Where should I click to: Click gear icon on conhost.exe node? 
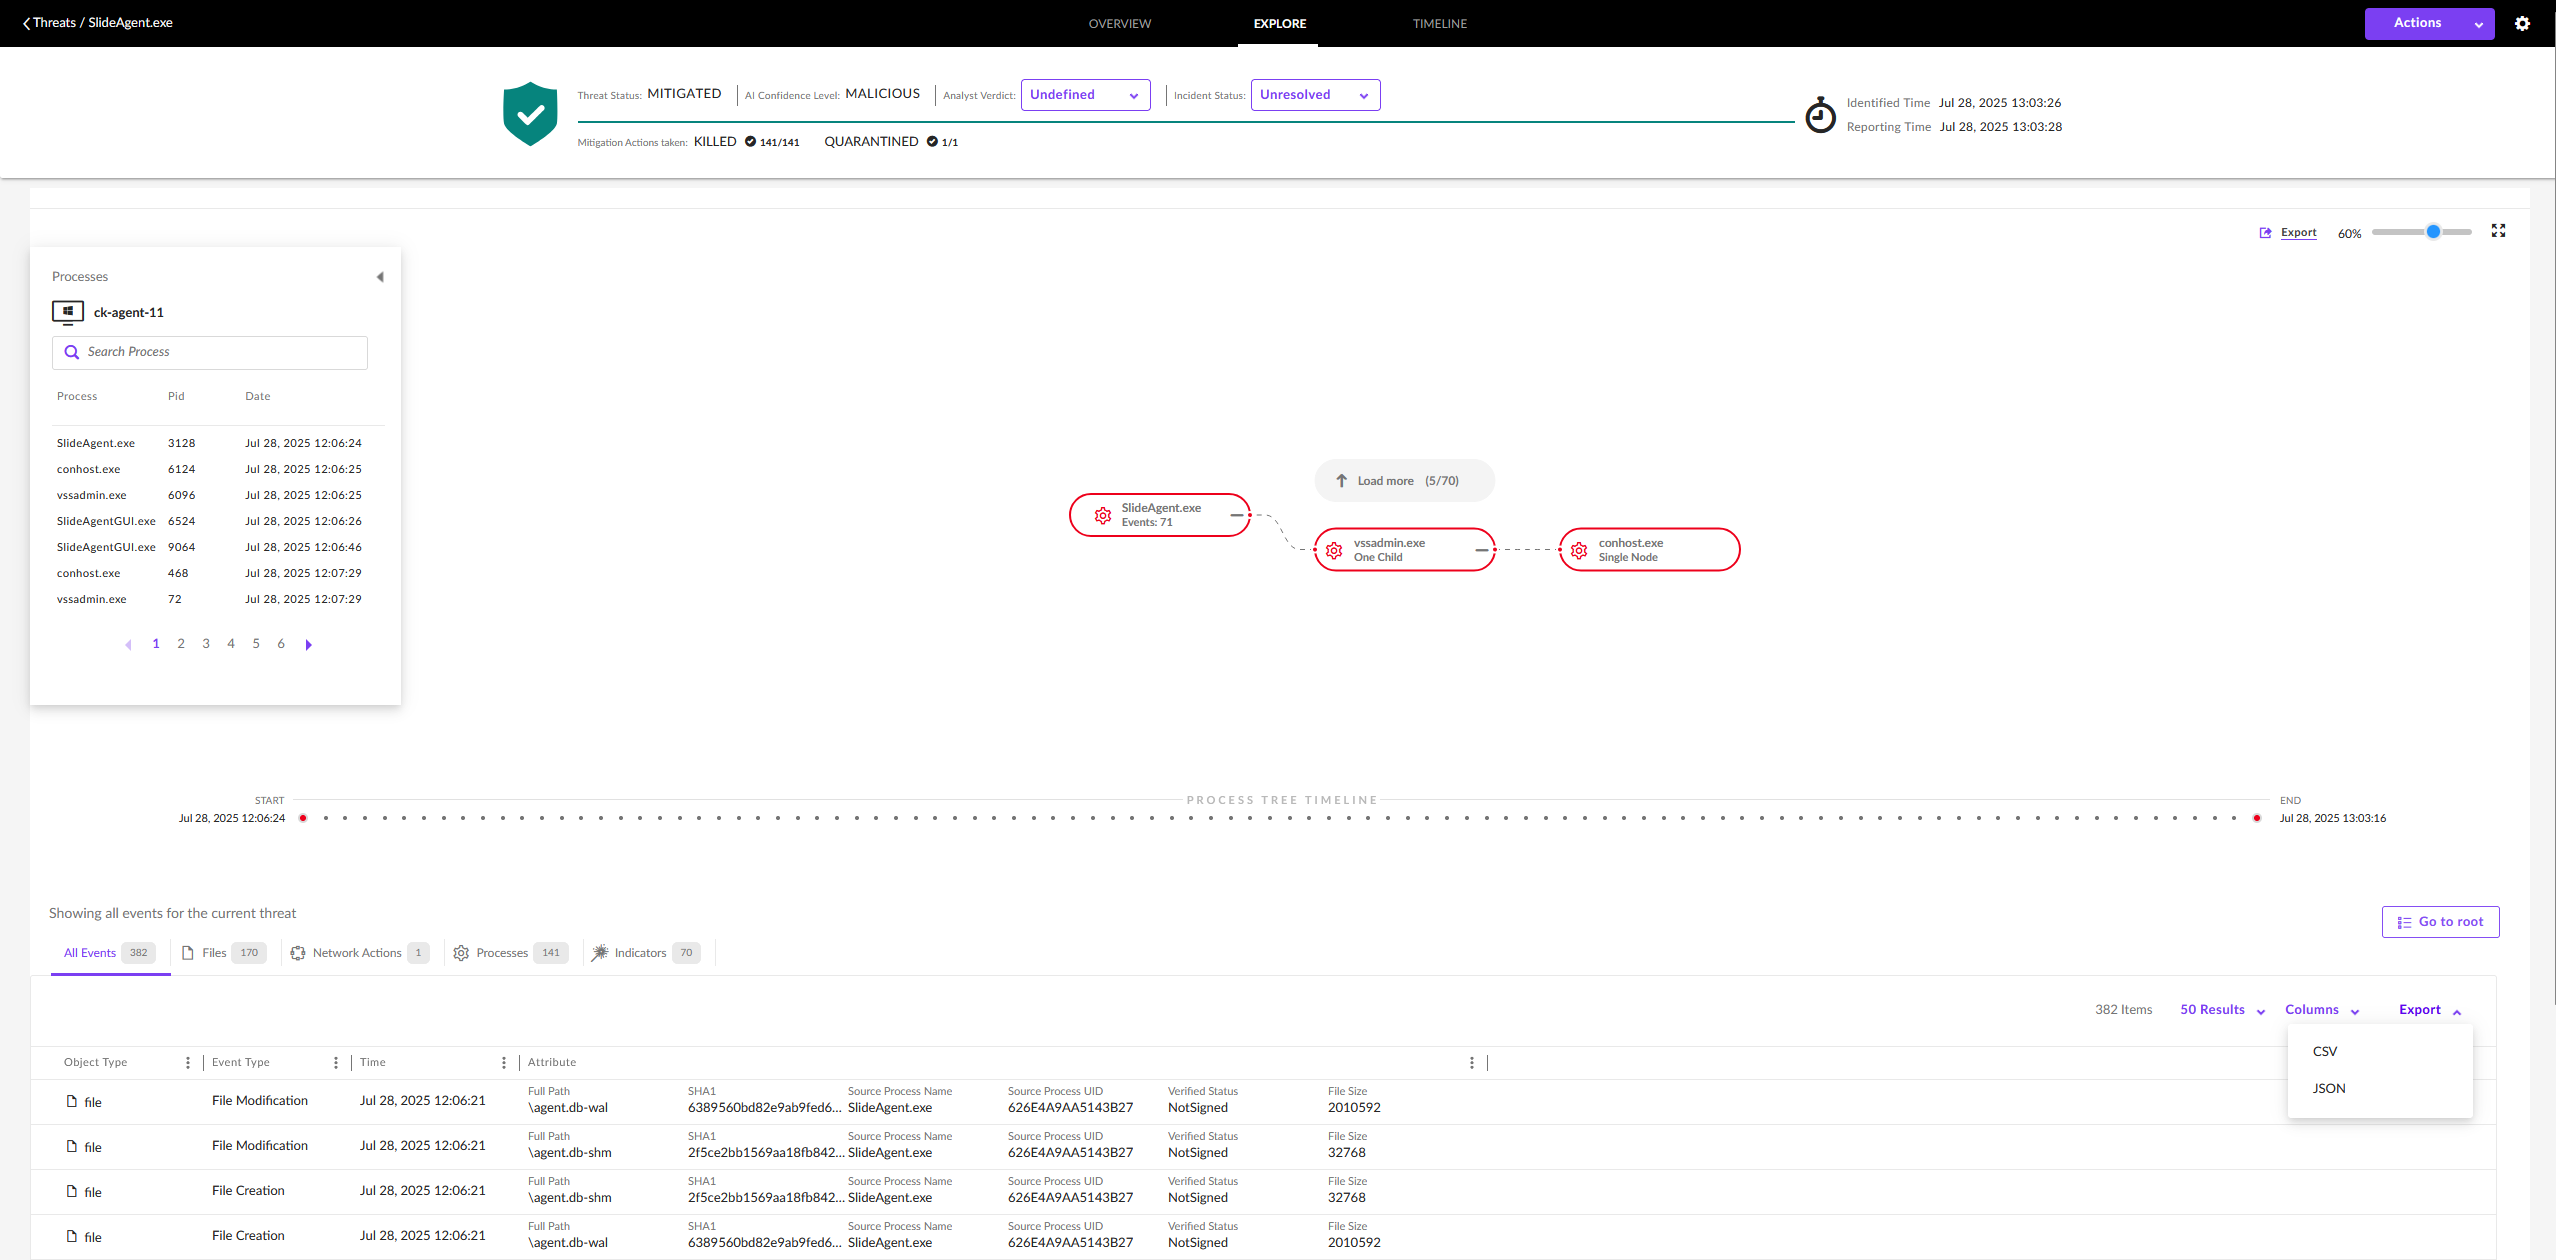(1579, 550)
